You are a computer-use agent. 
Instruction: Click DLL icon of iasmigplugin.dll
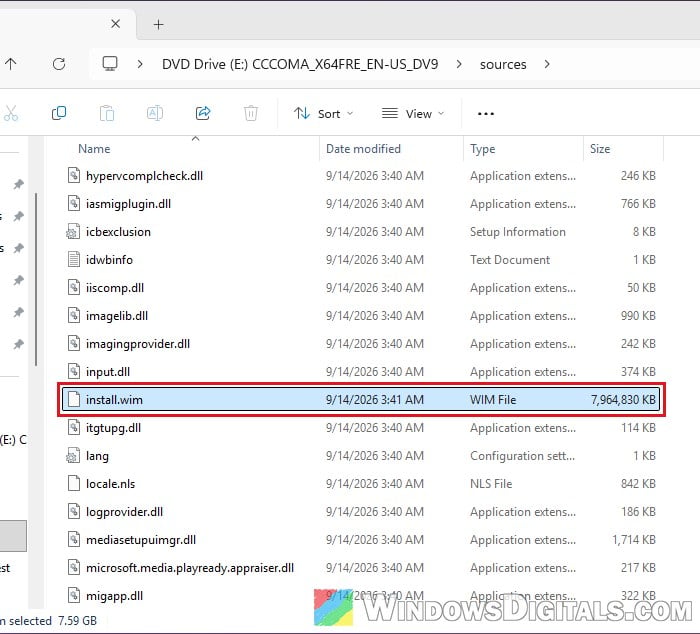[x=74, y=204]
